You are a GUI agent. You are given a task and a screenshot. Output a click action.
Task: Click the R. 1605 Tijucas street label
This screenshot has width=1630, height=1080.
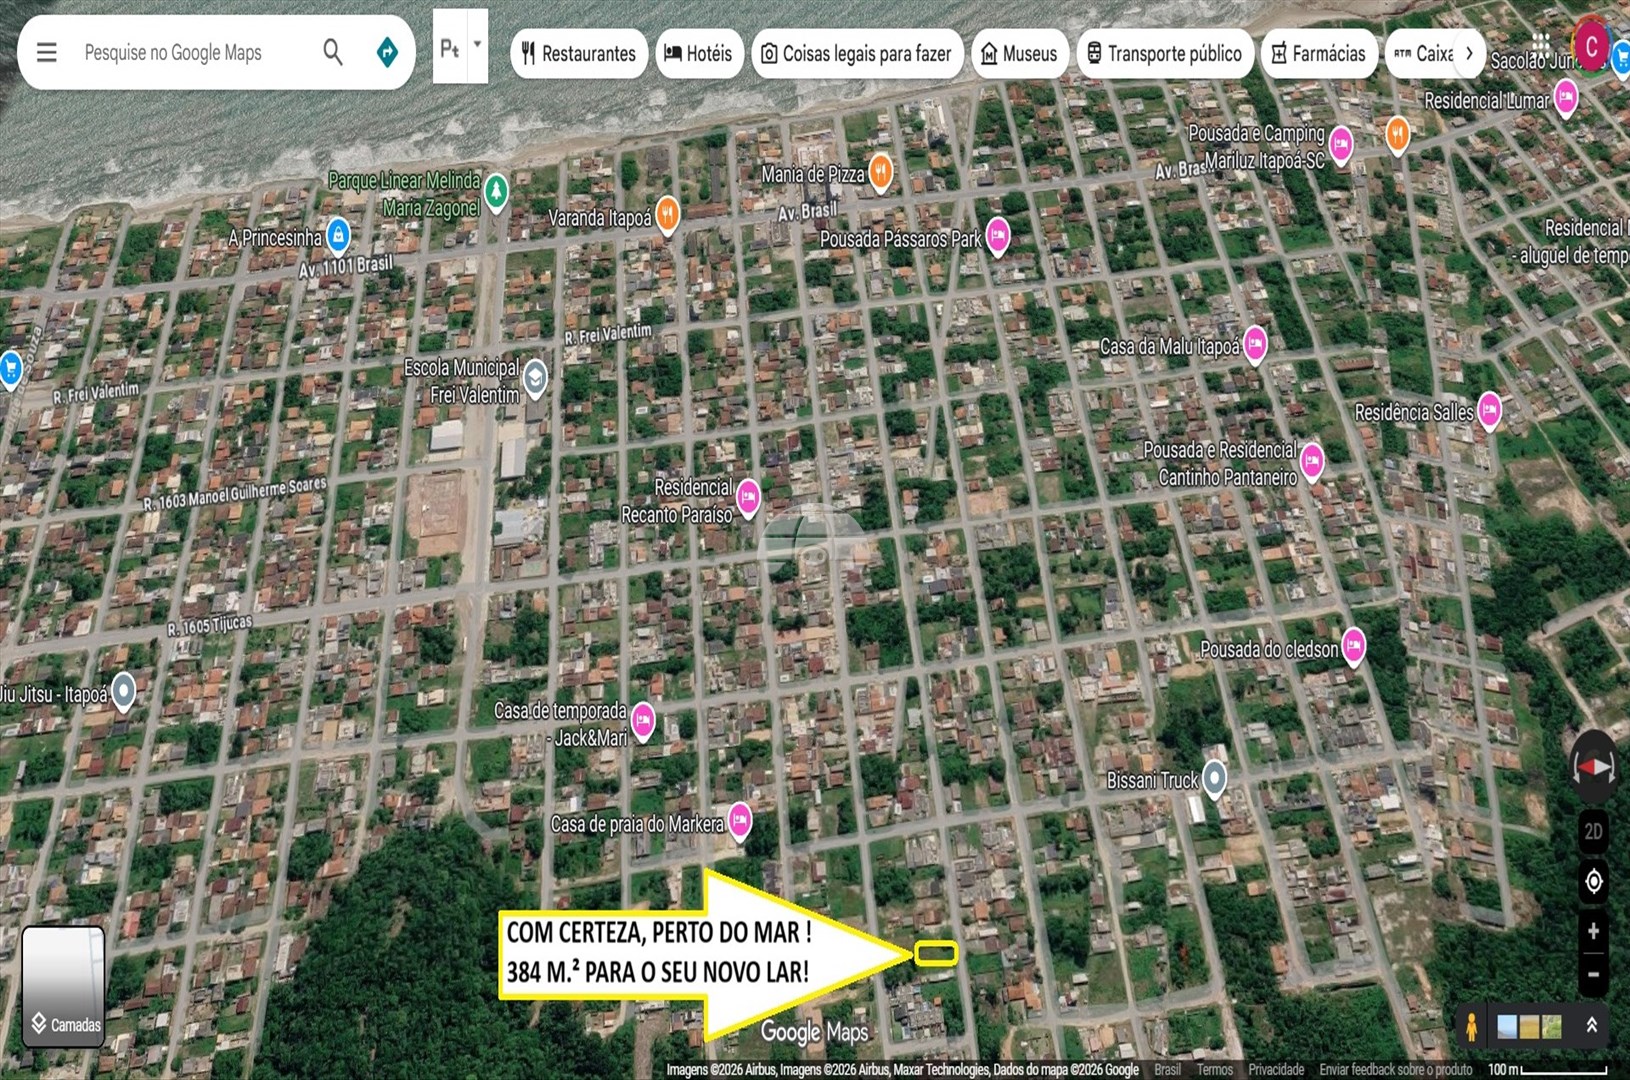pos(210,625)
